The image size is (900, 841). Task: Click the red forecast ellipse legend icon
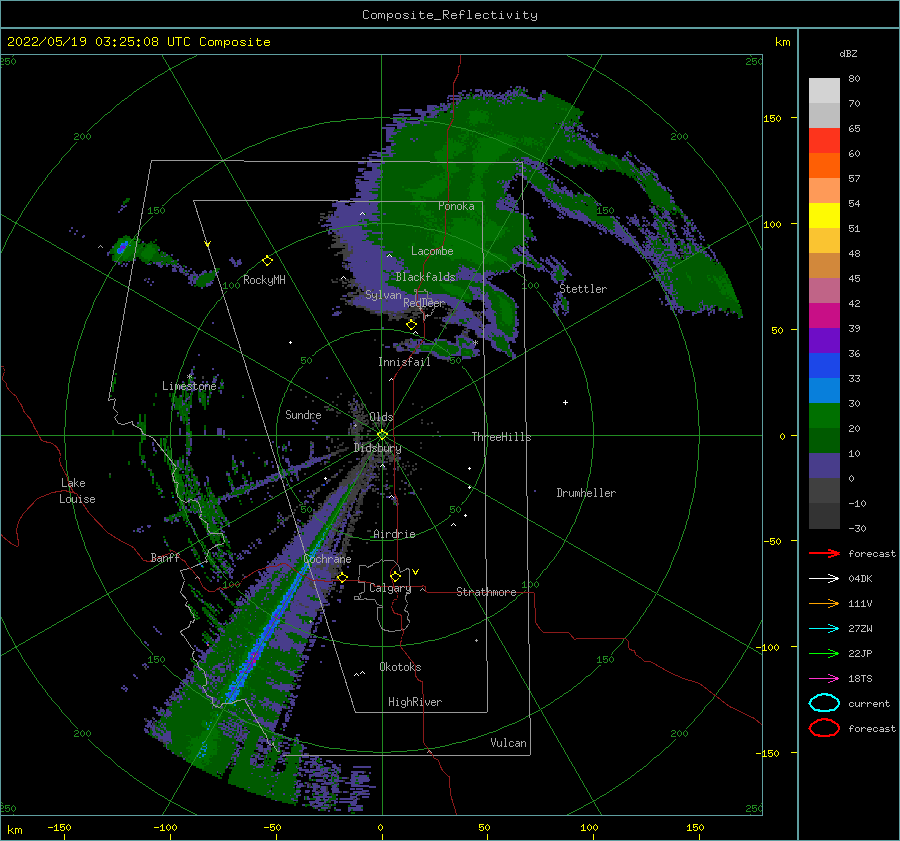pos(824,728)
